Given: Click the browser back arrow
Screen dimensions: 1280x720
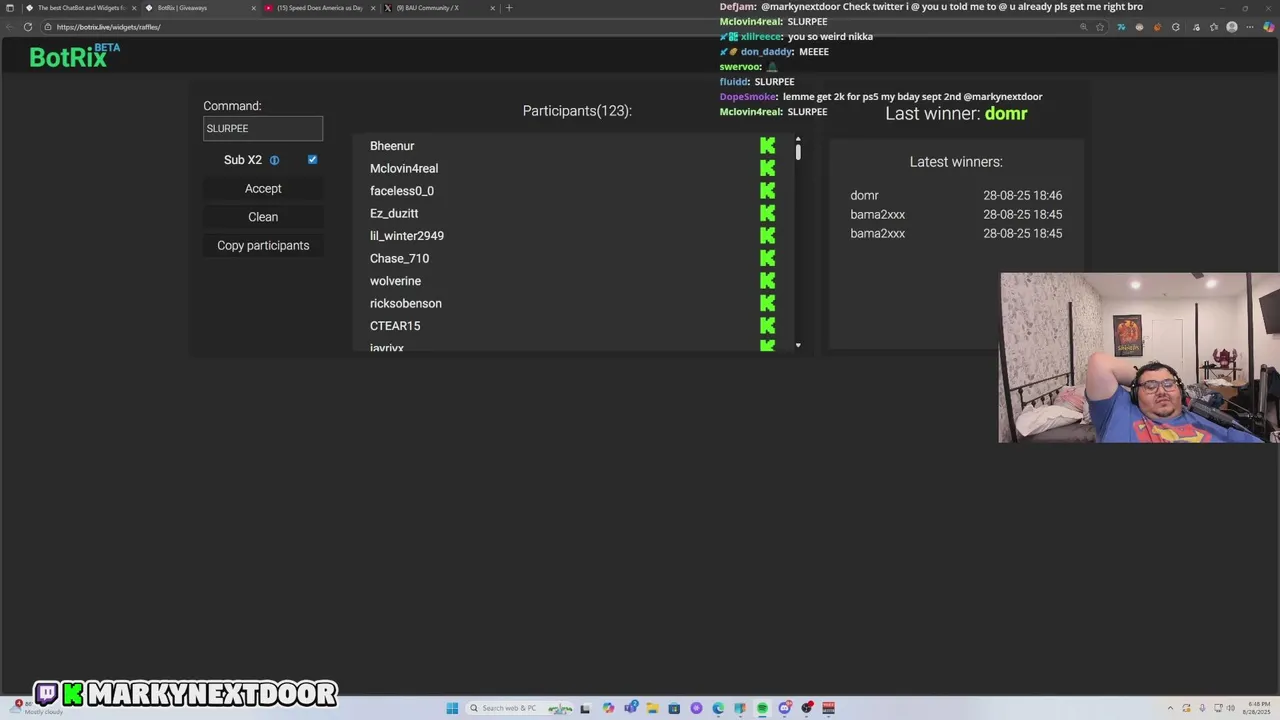Looking at the screenshot, I should 10,27.
